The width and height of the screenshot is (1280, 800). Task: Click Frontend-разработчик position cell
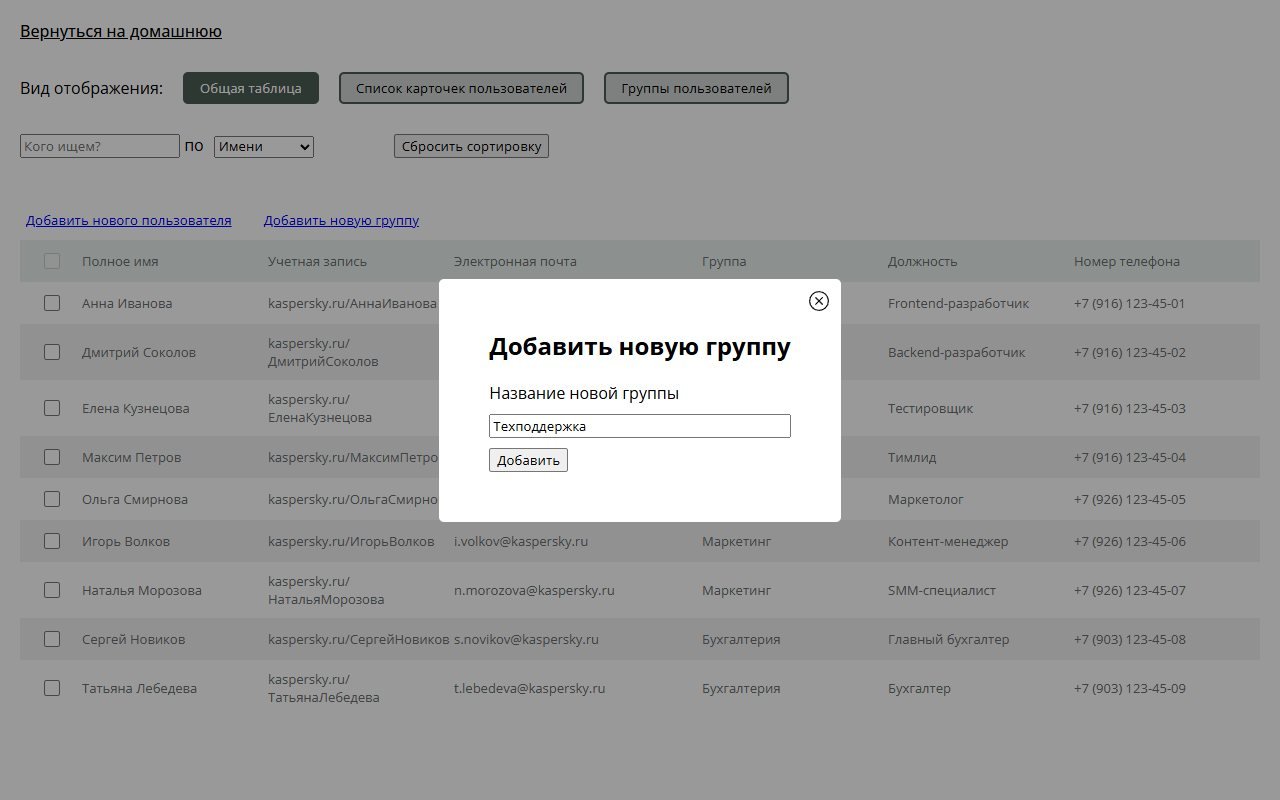(x=958, y=303)
